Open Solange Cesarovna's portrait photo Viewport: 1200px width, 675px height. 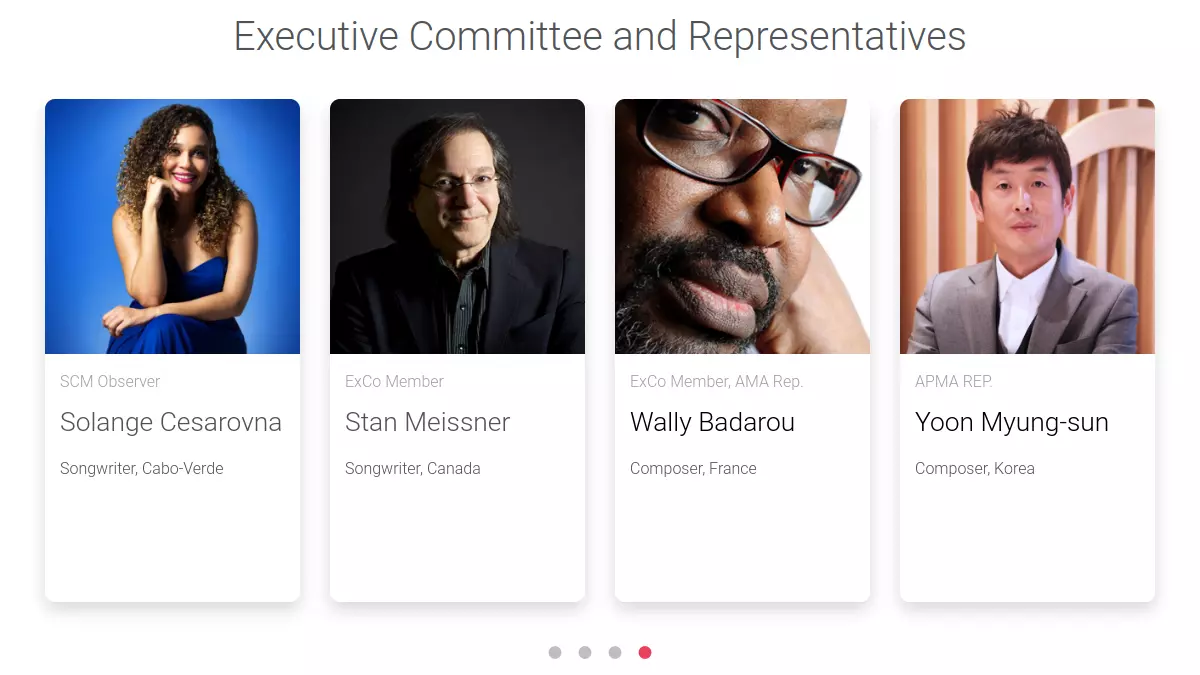(x=172, y=226)
